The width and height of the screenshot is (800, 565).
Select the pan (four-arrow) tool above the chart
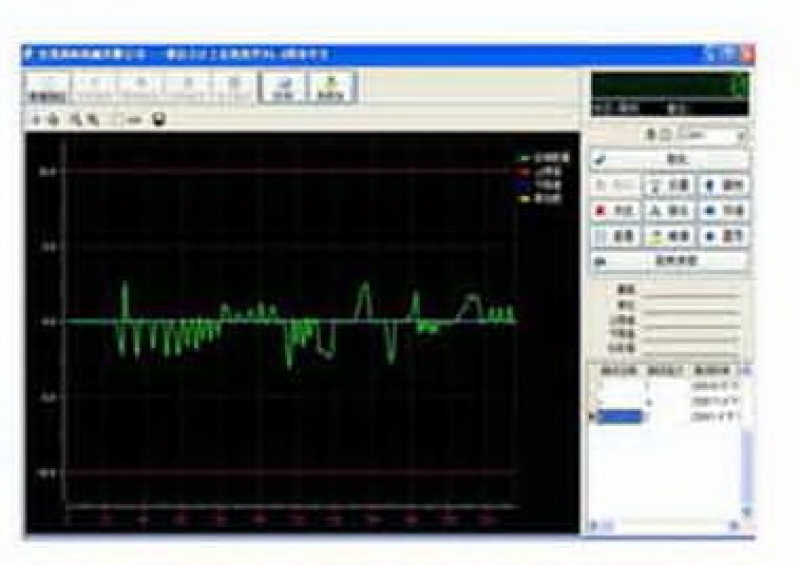(54, 120)
